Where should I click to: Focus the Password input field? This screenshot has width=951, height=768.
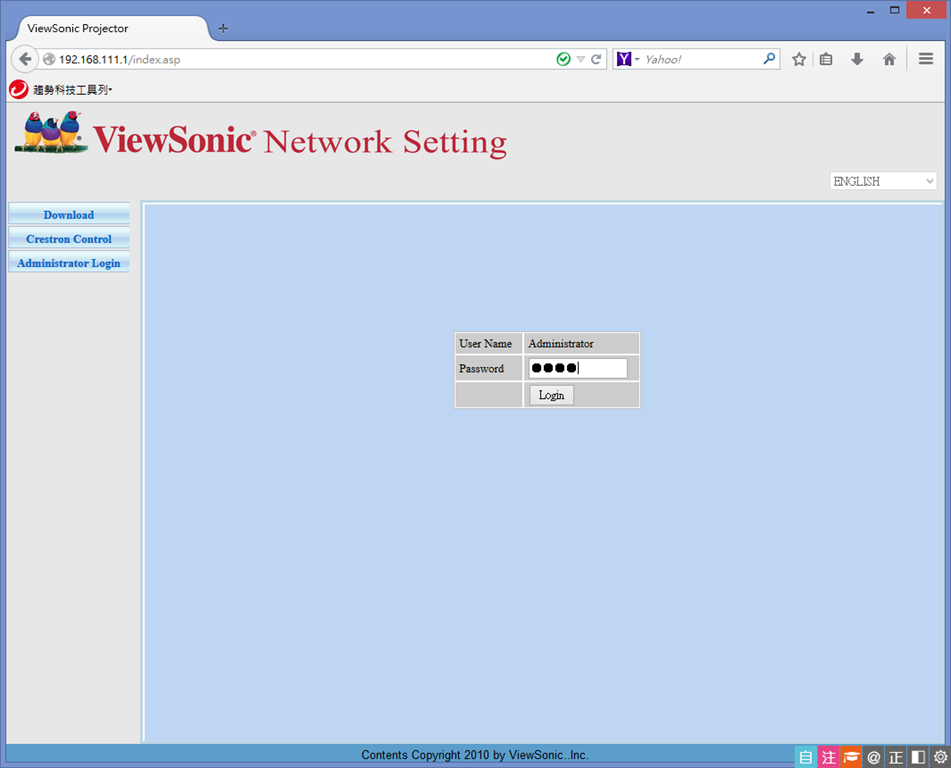(578, 368)
